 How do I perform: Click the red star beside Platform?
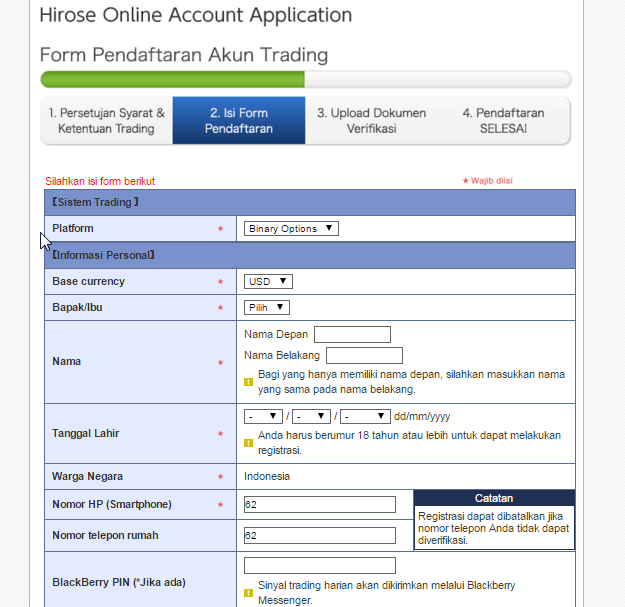click(220, 228)
